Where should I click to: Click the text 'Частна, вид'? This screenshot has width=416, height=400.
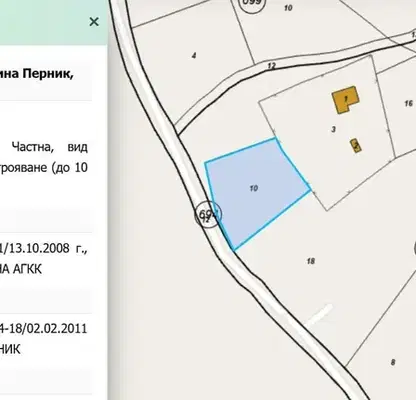50,147
